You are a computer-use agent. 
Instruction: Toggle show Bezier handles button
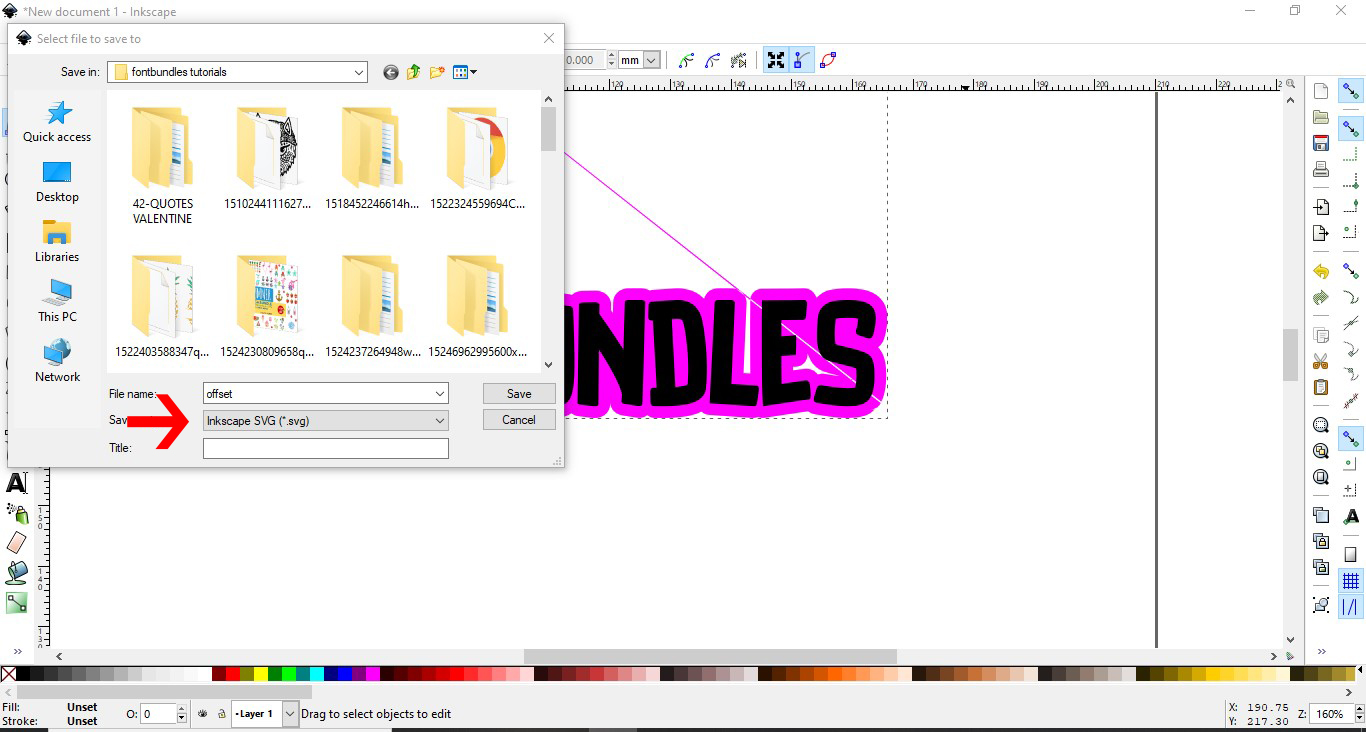[801, 60]
